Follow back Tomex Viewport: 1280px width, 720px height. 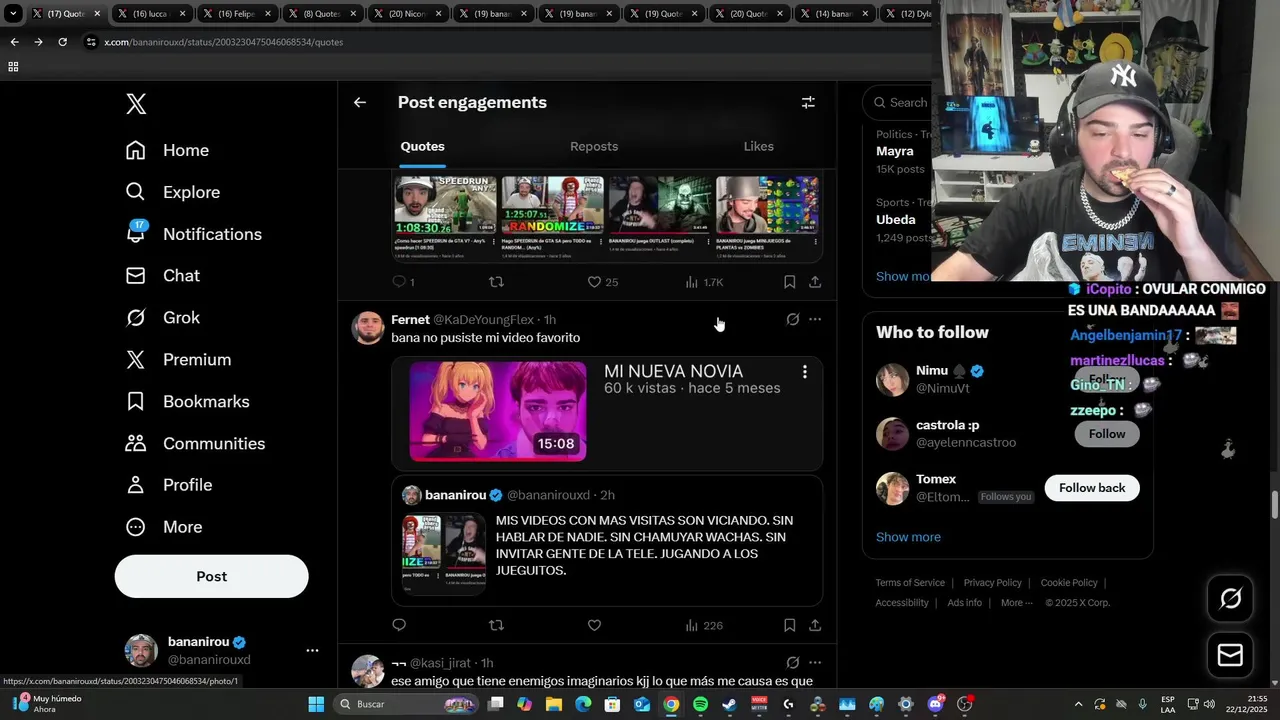1092,488
